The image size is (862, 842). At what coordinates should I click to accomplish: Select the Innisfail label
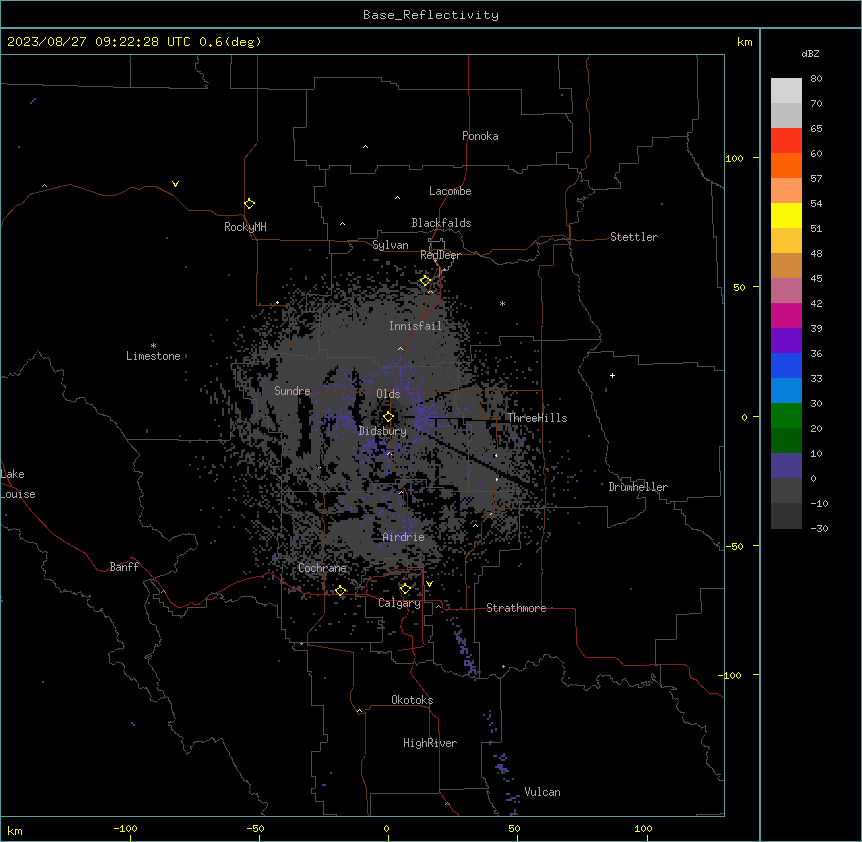click(415, 326)
